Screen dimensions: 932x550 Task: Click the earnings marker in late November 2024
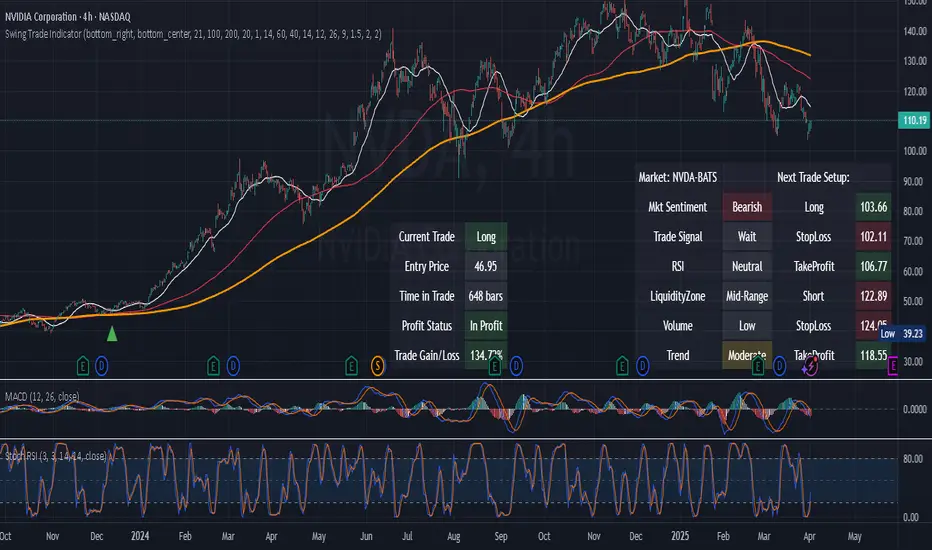coord(622,366)
